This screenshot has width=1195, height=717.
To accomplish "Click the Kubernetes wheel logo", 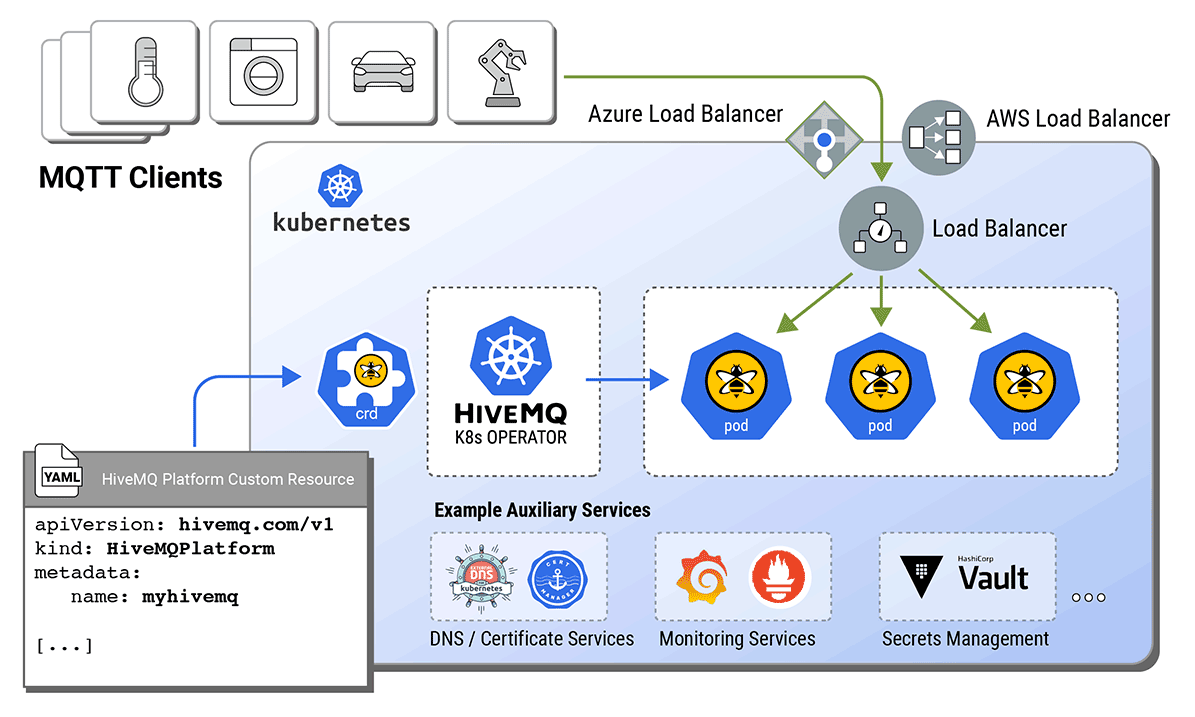I will (340, 185).
